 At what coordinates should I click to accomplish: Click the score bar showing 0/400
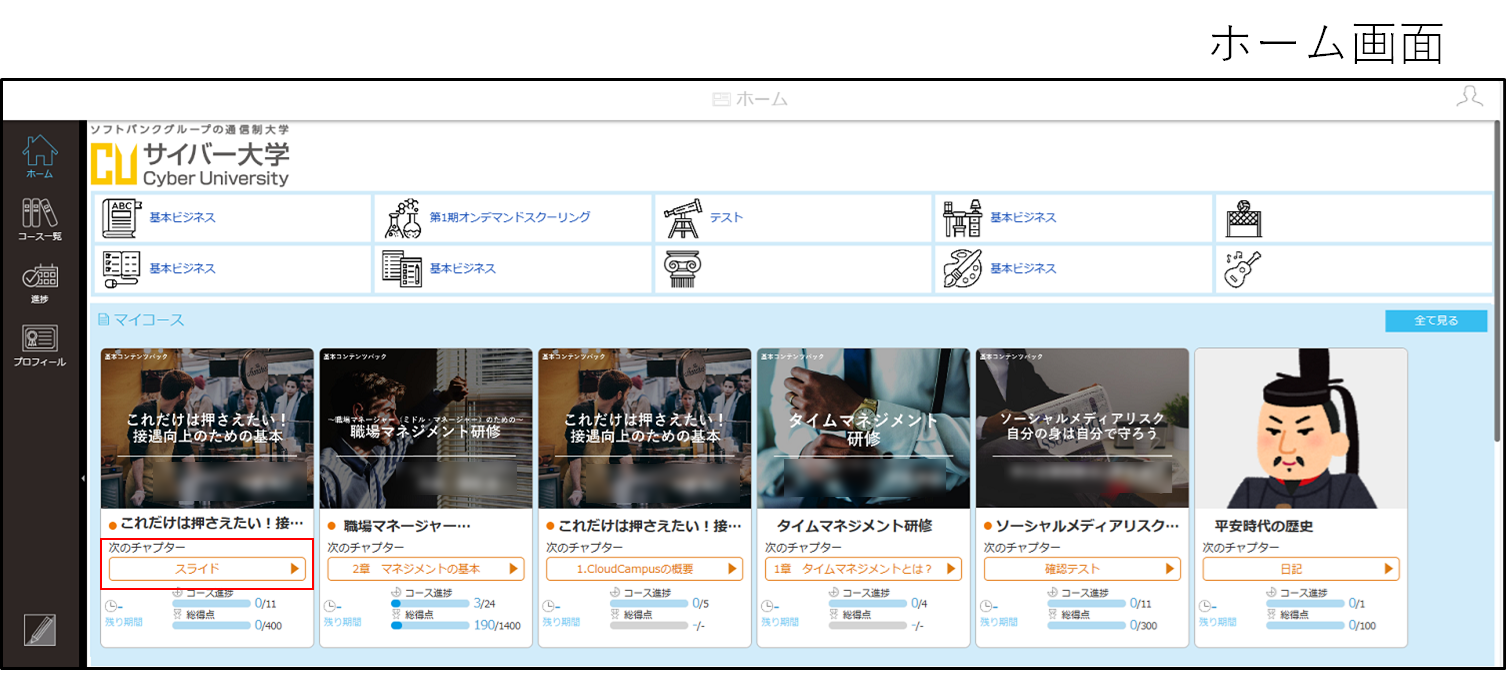[x=211, y=625]
